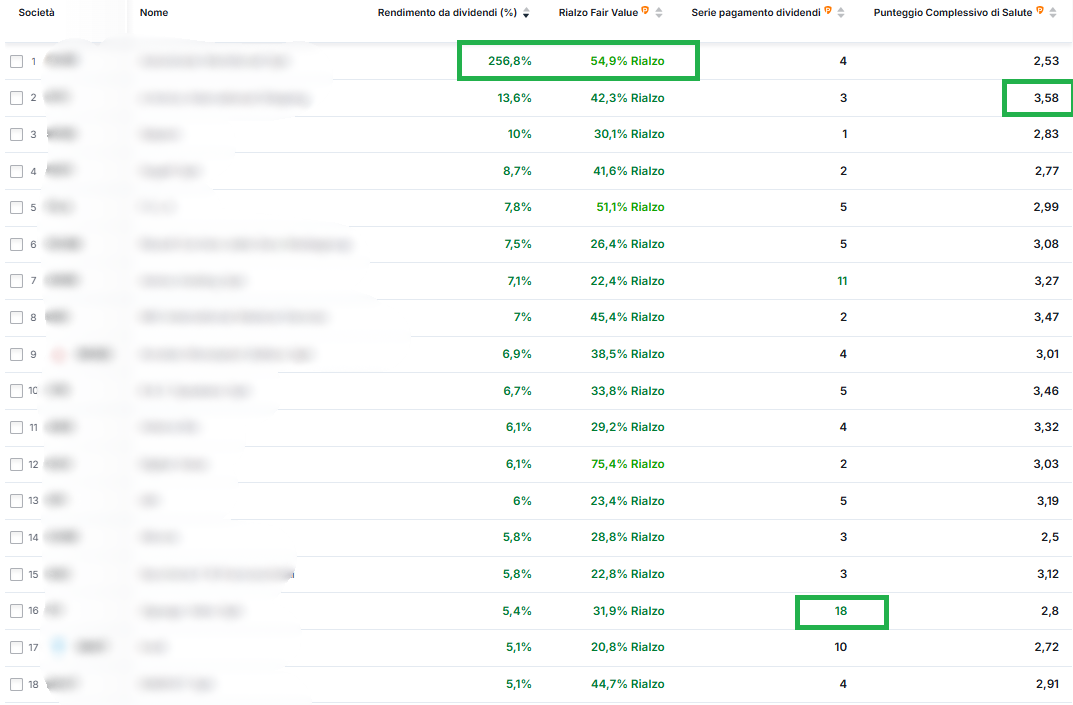
Task: Click the 256,8% dividend yield value
Action: point(510,61)
